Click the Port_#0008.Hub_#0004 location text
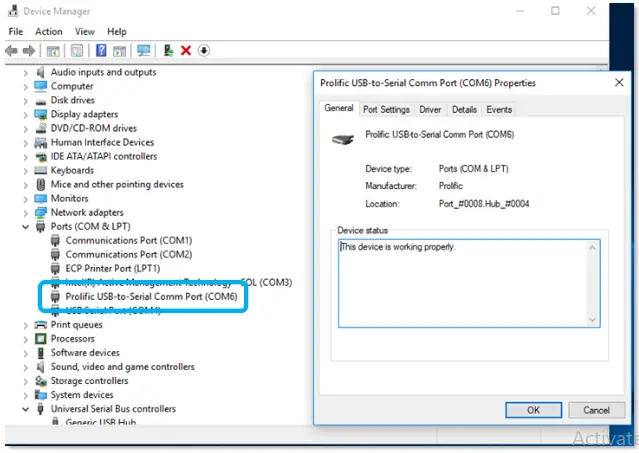Image resolution: width=639 pixels, height=453 pixels. 484,204
